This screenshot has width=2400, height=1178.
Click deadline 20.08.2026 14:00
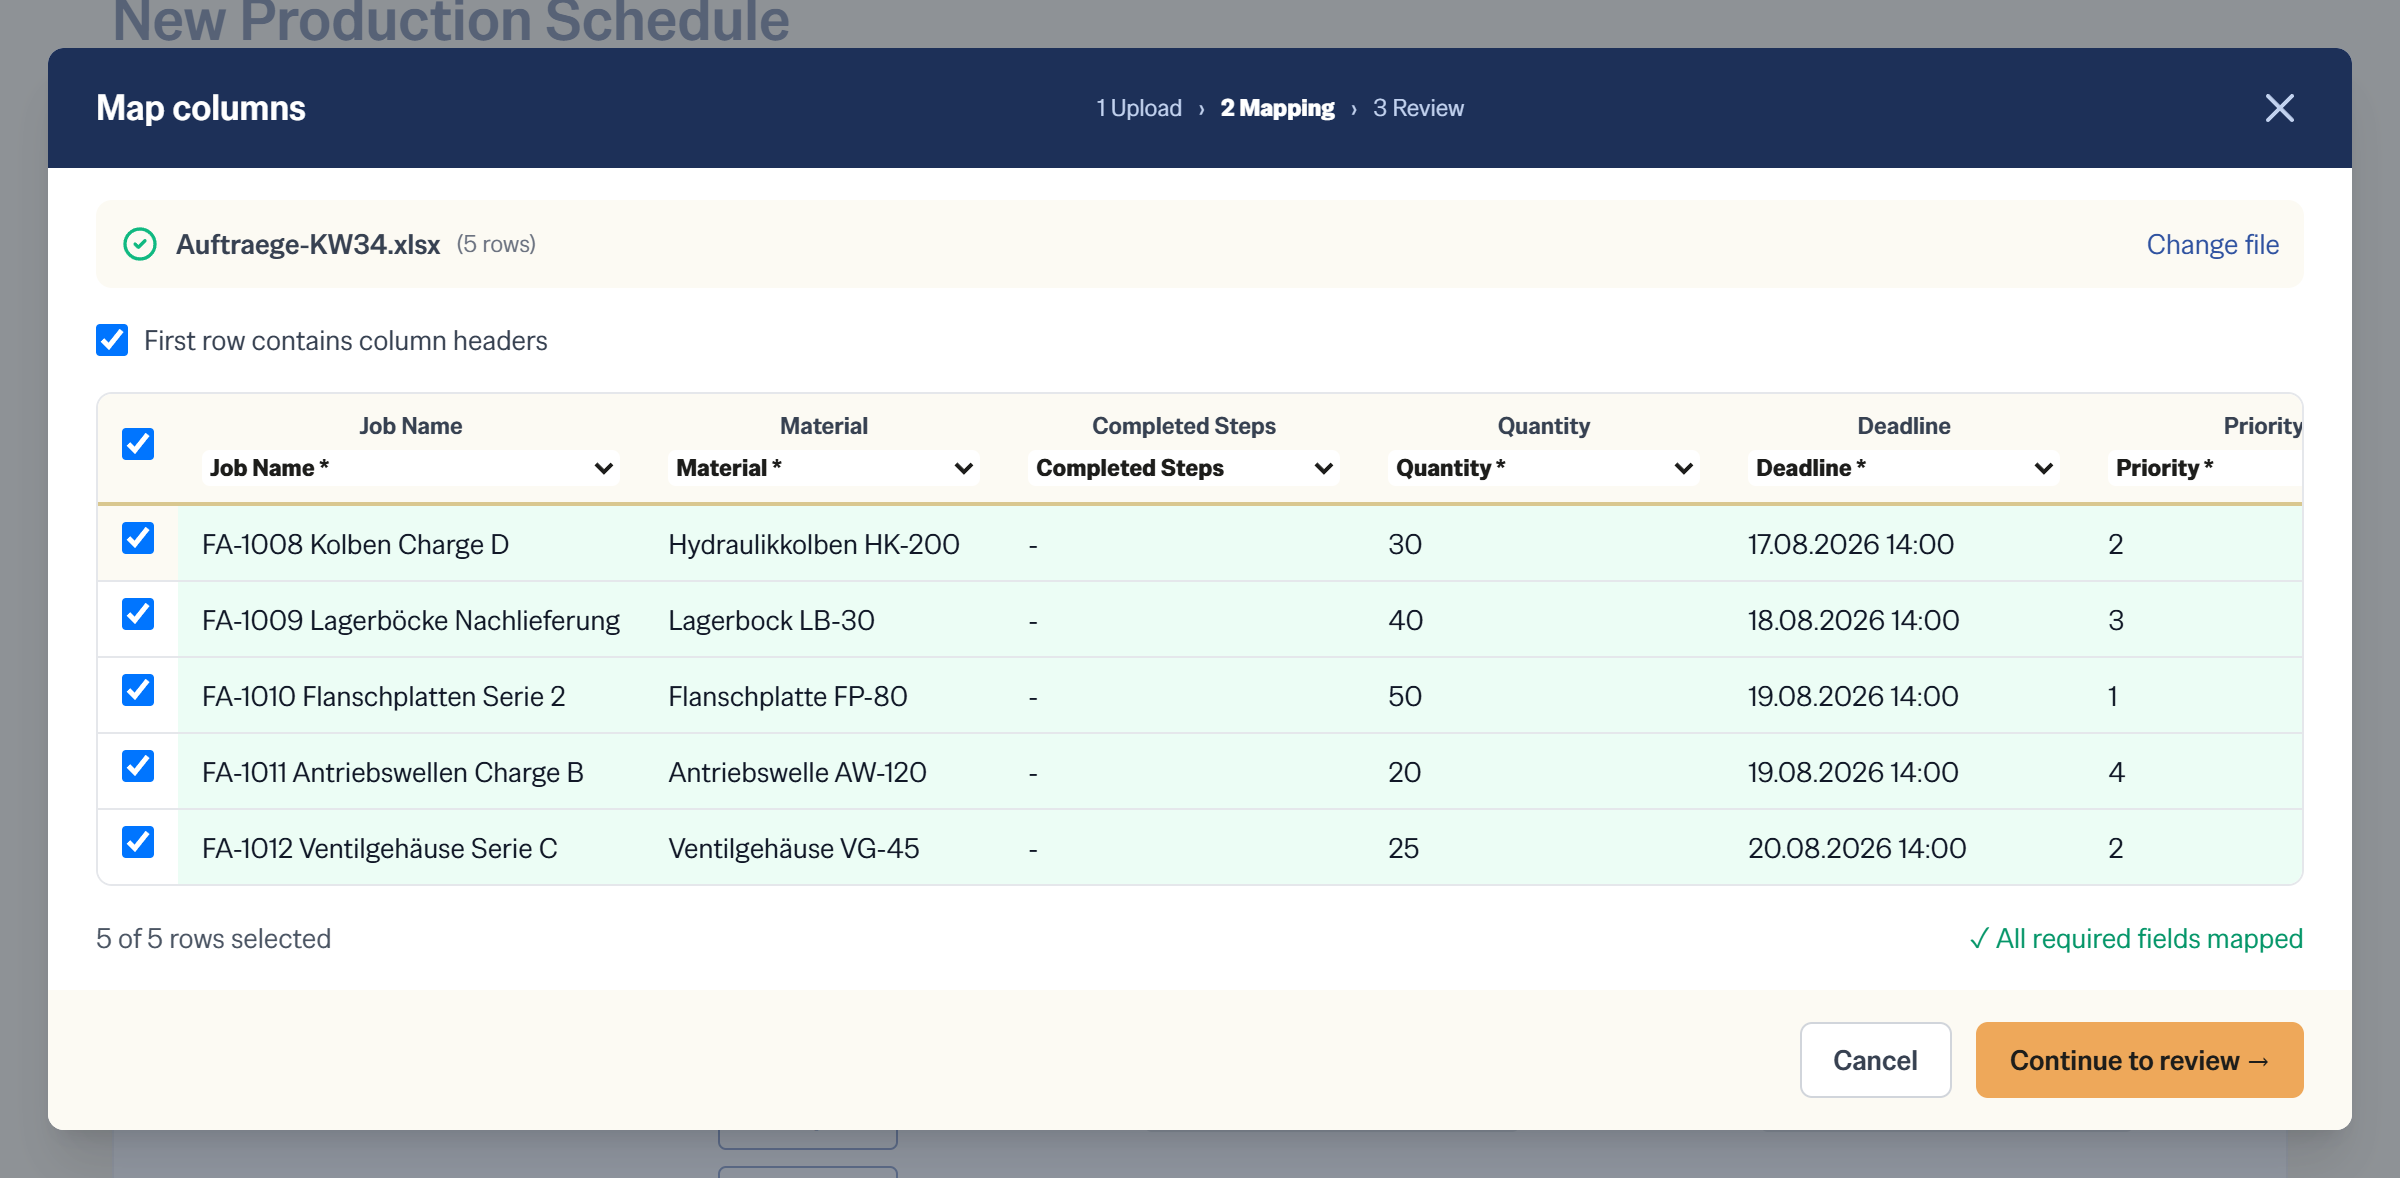pyautogui.click(x=1857, y=848)
